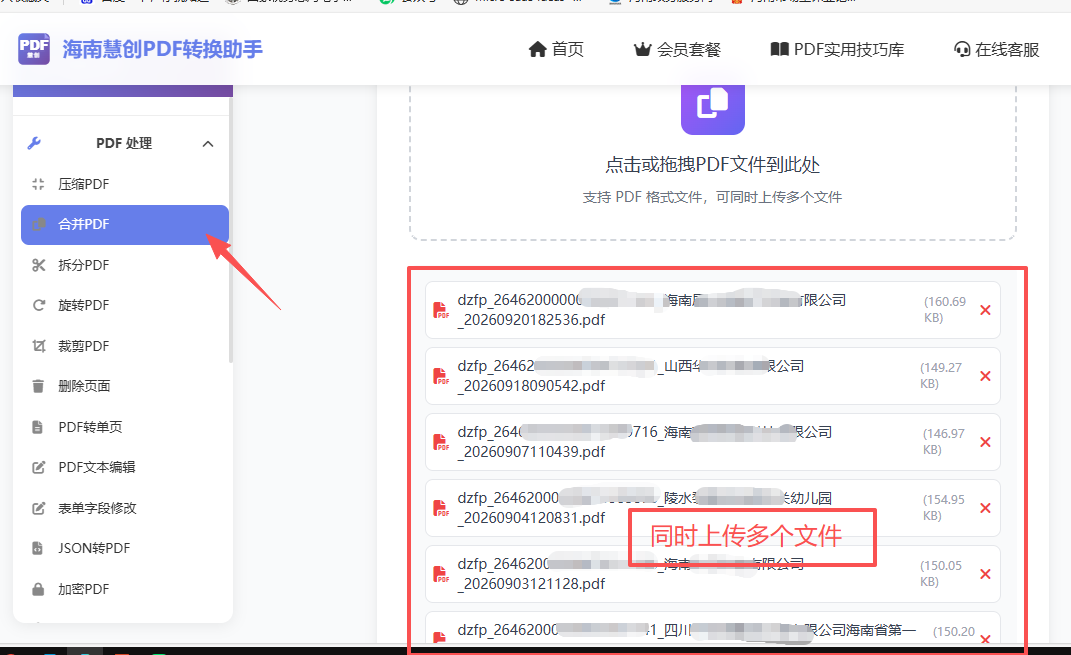
Task: Click the book icon beside PDF实用技巧库
Action: [x=779, y=49]
